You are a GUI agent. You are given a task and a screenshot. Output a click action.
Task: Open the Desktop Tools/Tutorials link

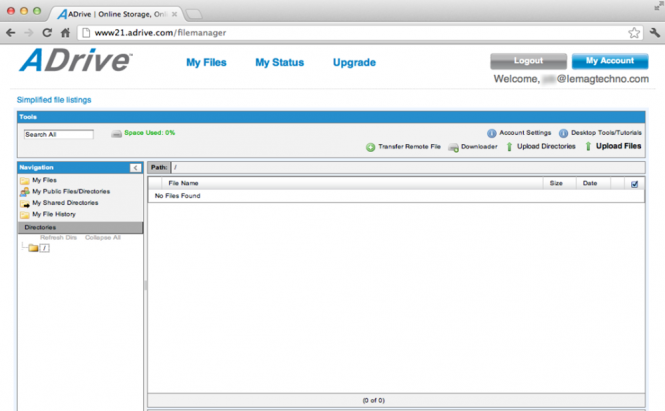(x=606, y=133)
